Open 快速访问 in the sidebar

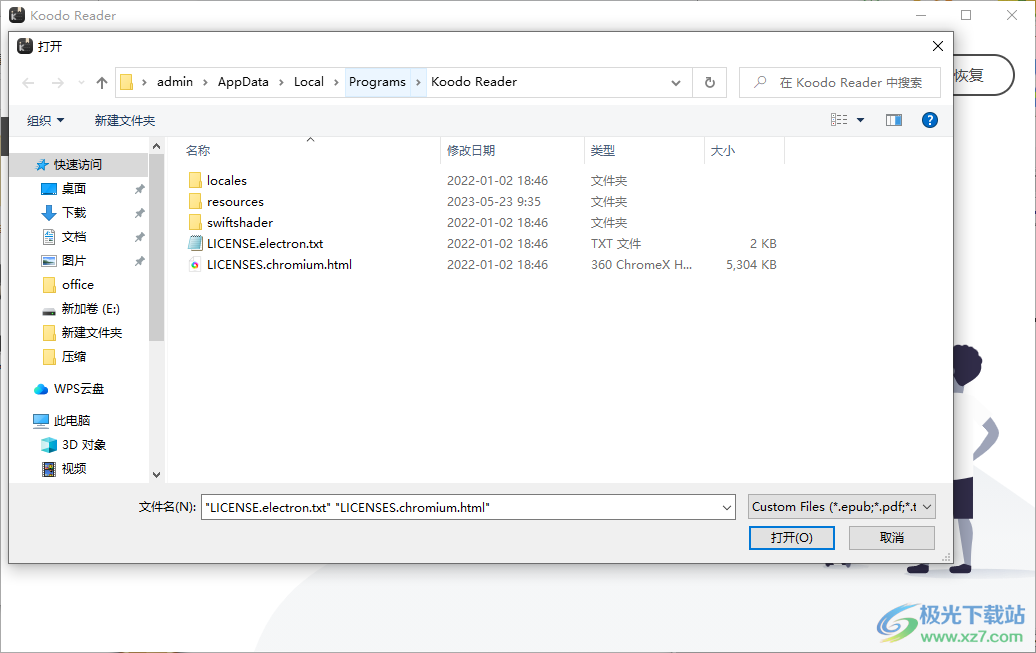coord(78,165)
